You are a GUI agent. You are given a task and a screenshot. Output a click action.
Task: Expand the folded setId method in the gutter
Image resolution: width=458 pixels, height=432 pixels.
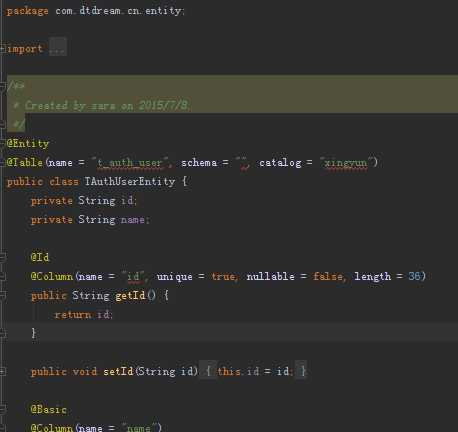(x=2, y=371)
